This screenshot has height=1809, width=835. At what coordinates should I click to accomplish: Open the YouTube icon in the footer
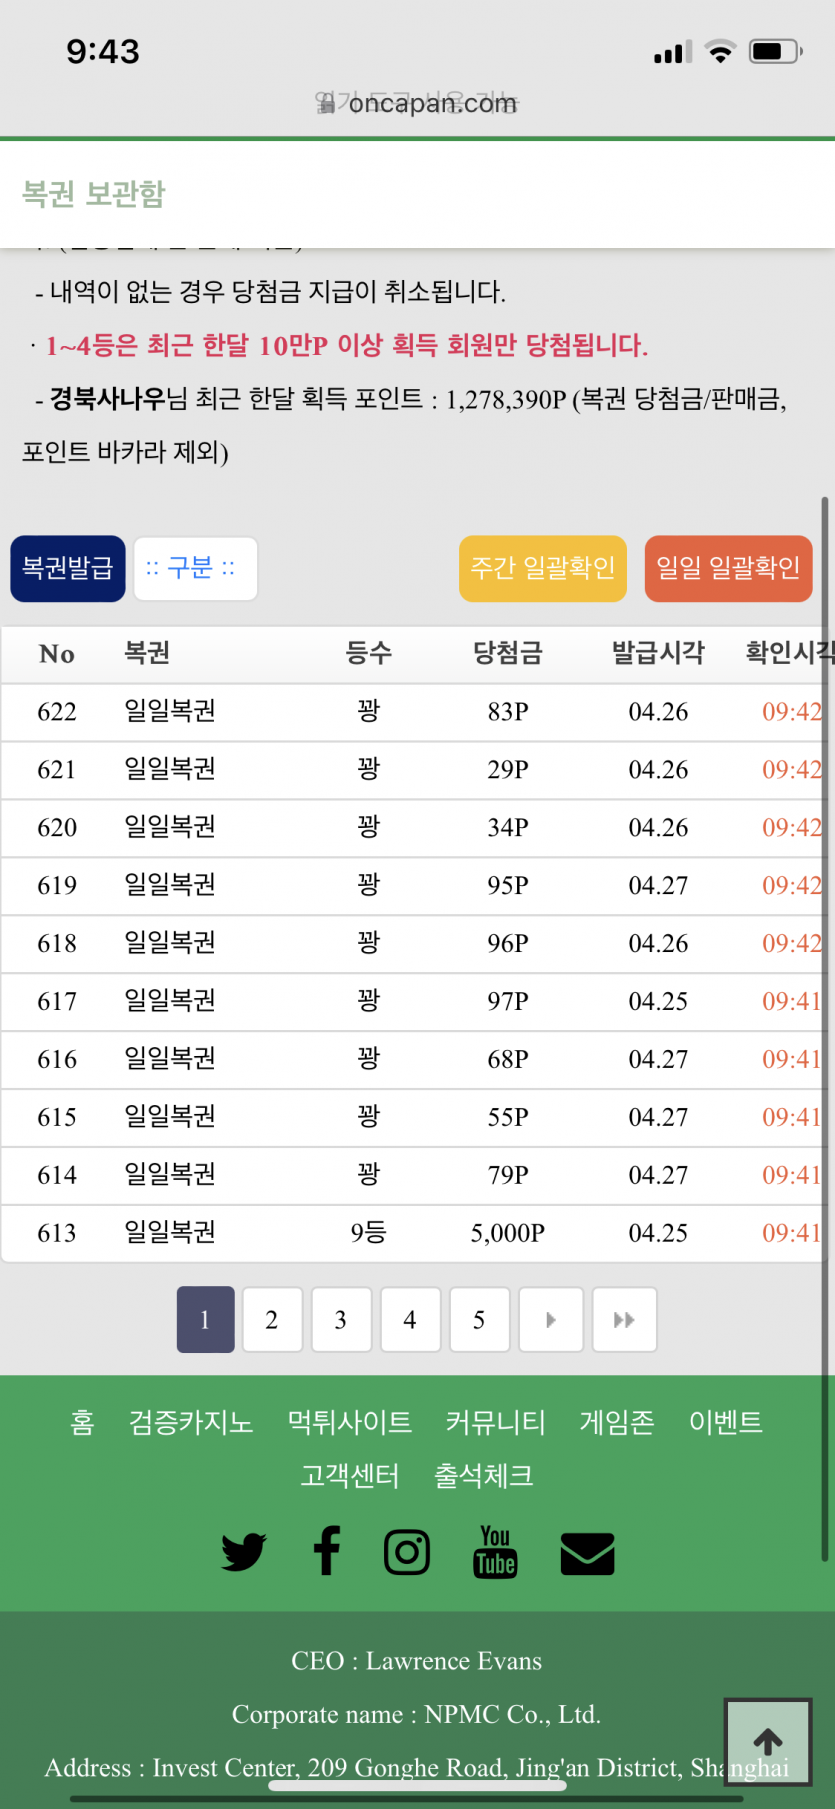[495, 1552]
